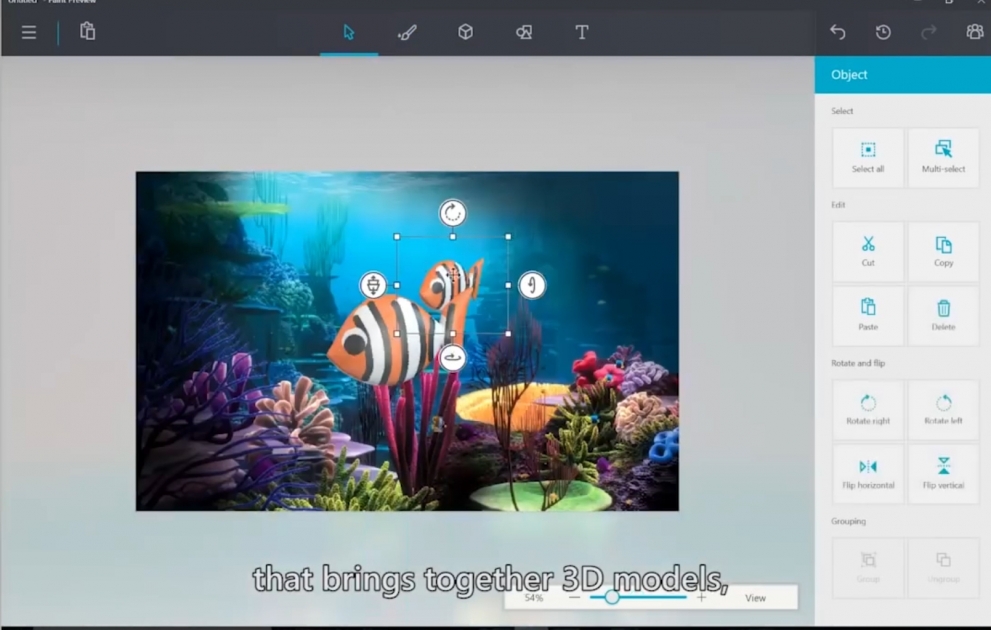Flip horizontal the object
This screenshot has height=630, width=991.
click(x=868, y=474)
